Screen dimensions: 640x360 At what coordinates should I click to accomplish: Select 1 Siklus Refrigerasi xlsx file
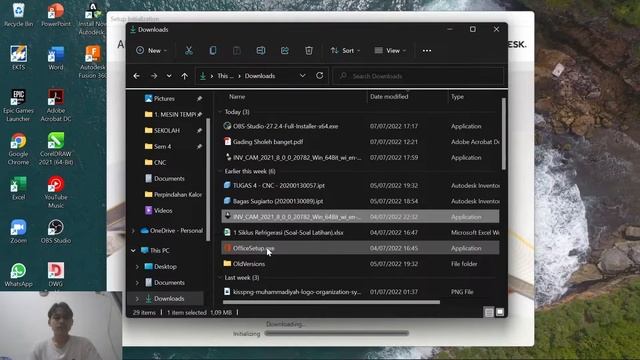[x=361, y=233]
